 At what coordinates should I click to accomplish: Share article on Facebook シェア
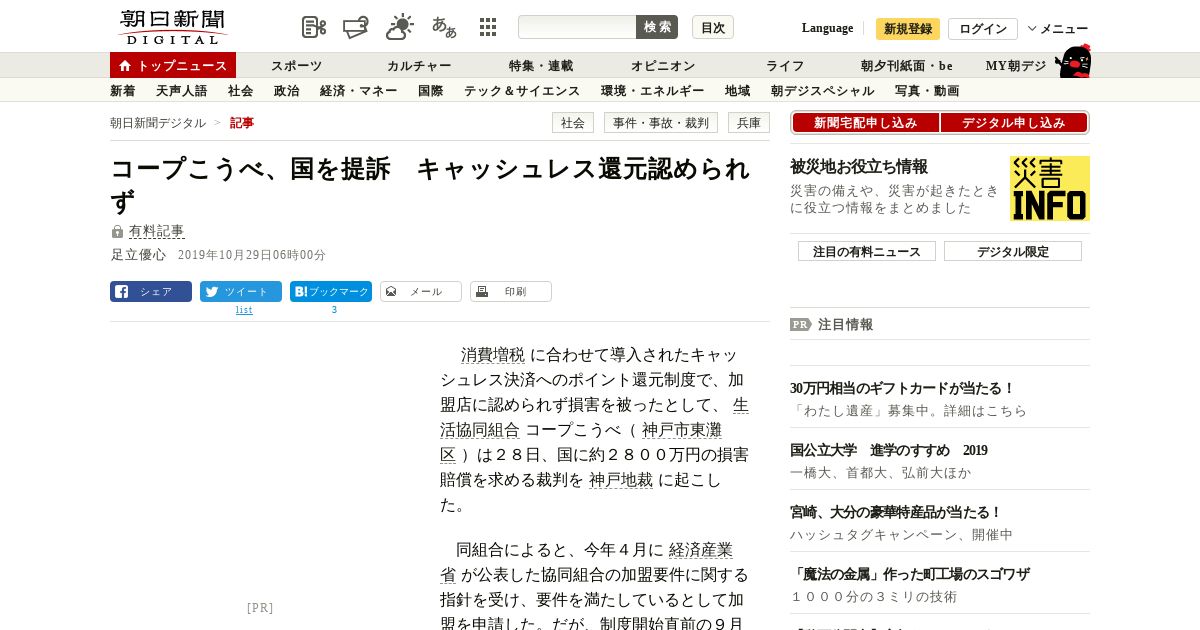(x=151, y=291)
